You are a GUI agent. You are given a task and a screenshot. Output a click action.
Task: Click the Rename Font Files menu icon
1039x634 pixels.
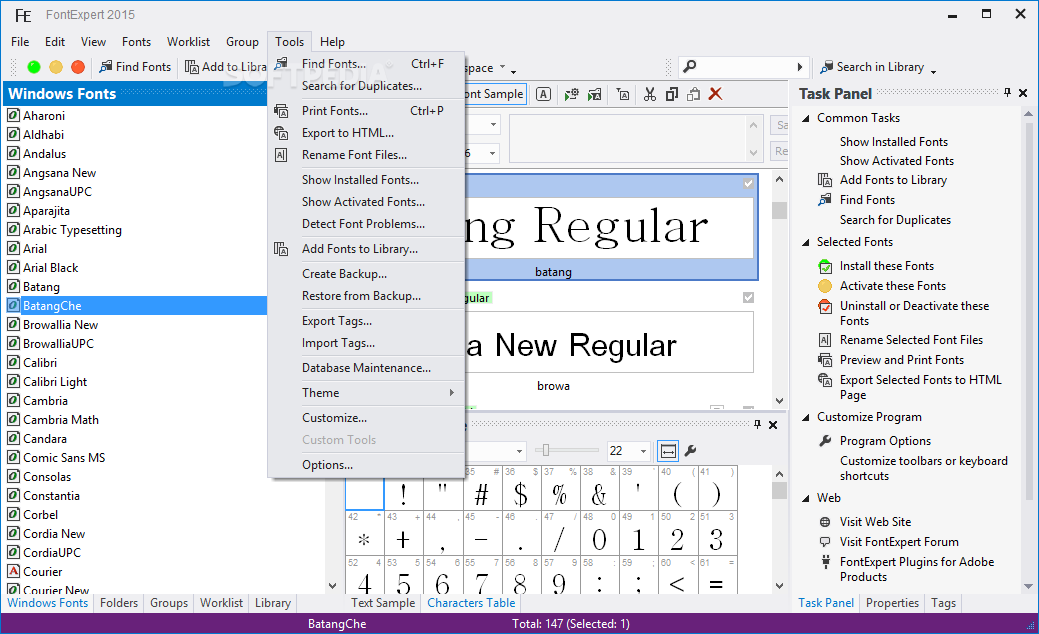(x=281, y=155)
